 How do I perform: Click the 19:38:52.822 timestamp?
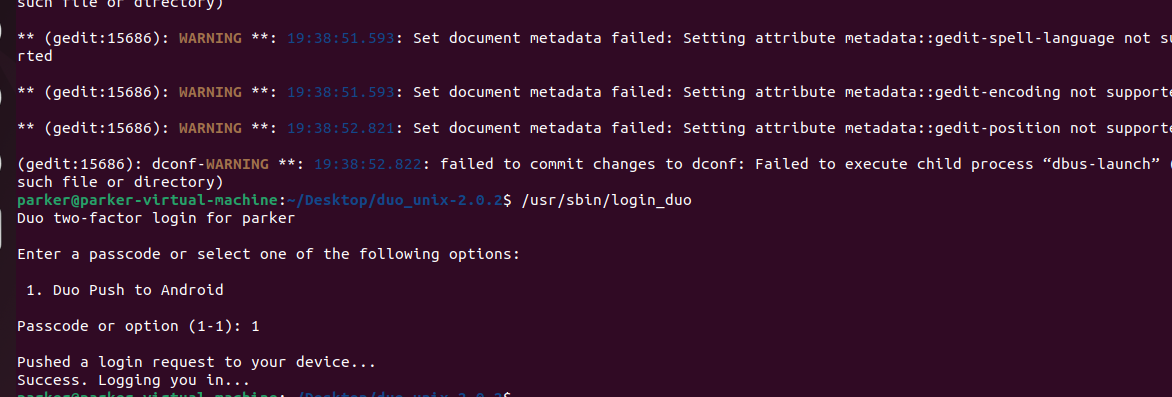click(368, 164)
